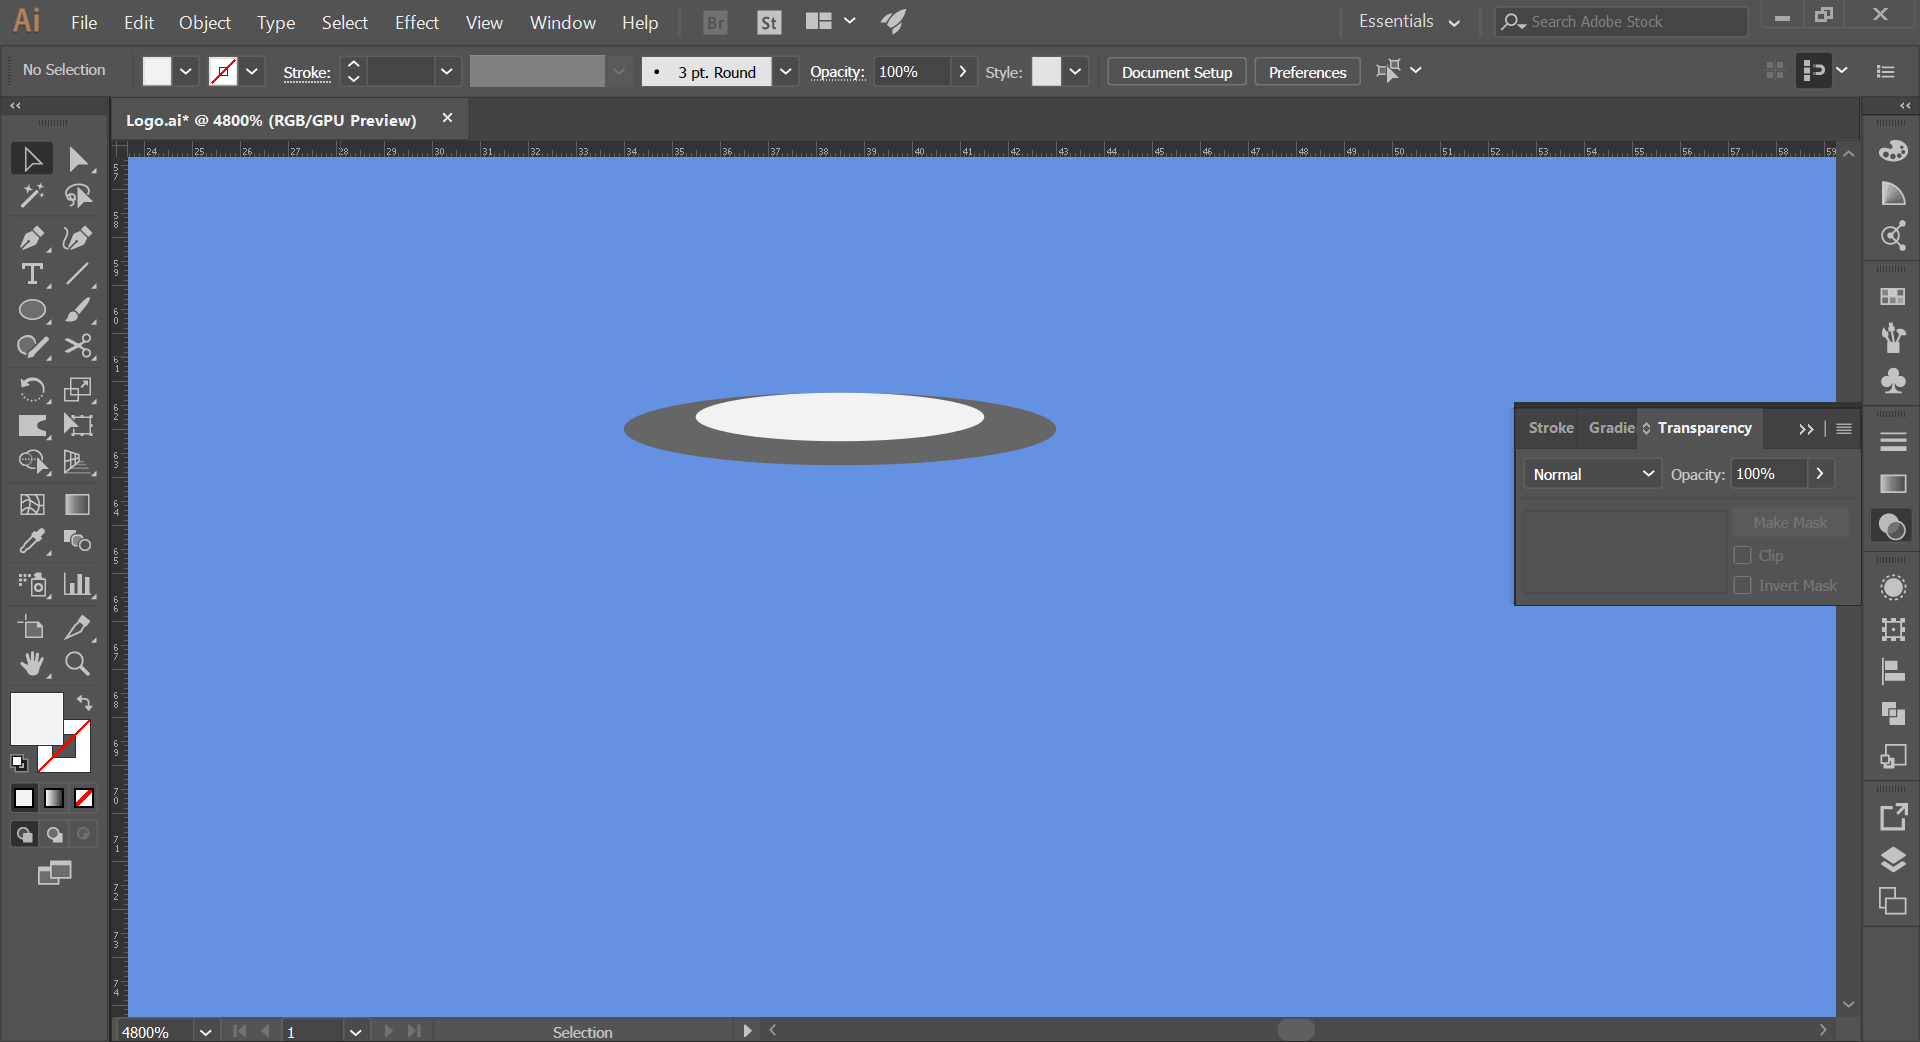Click the large Fill color swatch
This screenshot has width=1920, height=1042.
pos(37,719)
